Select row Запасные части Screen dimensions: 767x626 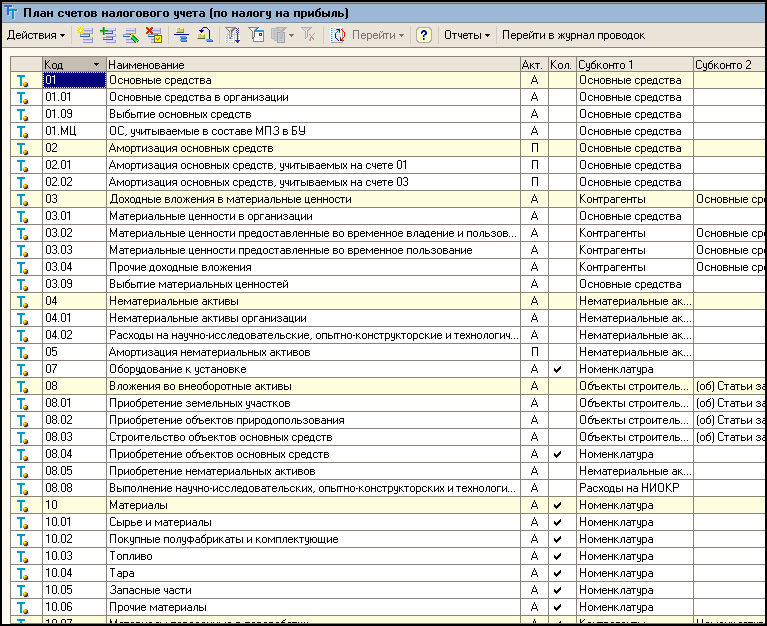(x=388, y=590)
